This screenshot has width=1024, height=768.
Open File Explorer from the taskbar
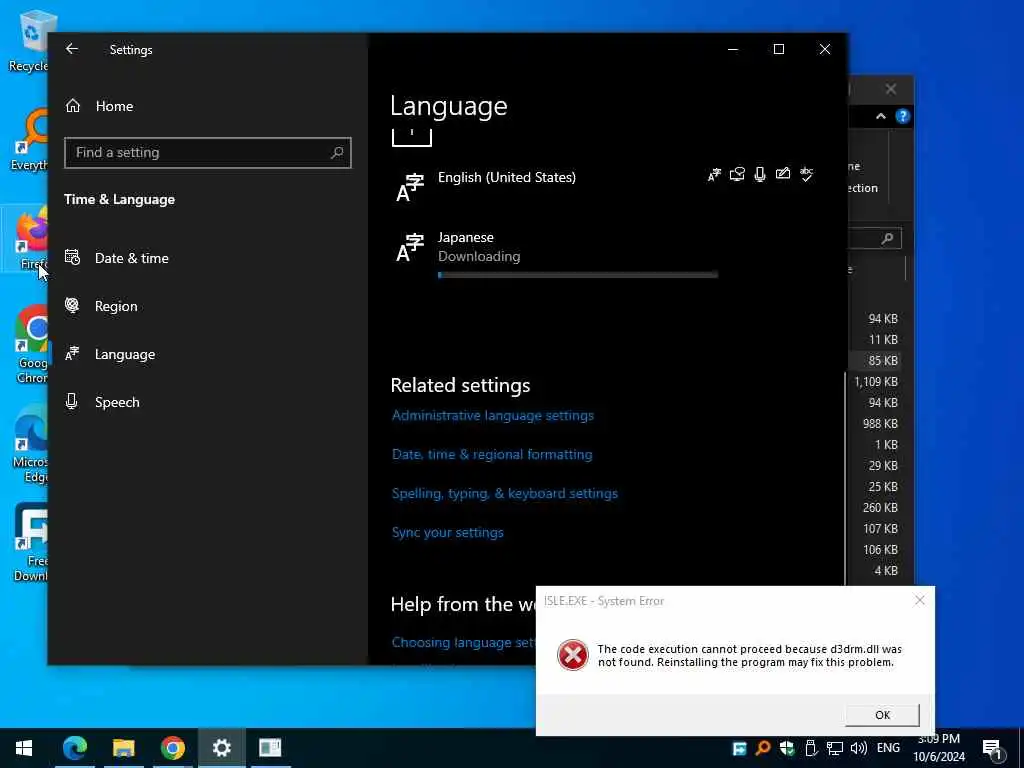[x=123, y=748]
